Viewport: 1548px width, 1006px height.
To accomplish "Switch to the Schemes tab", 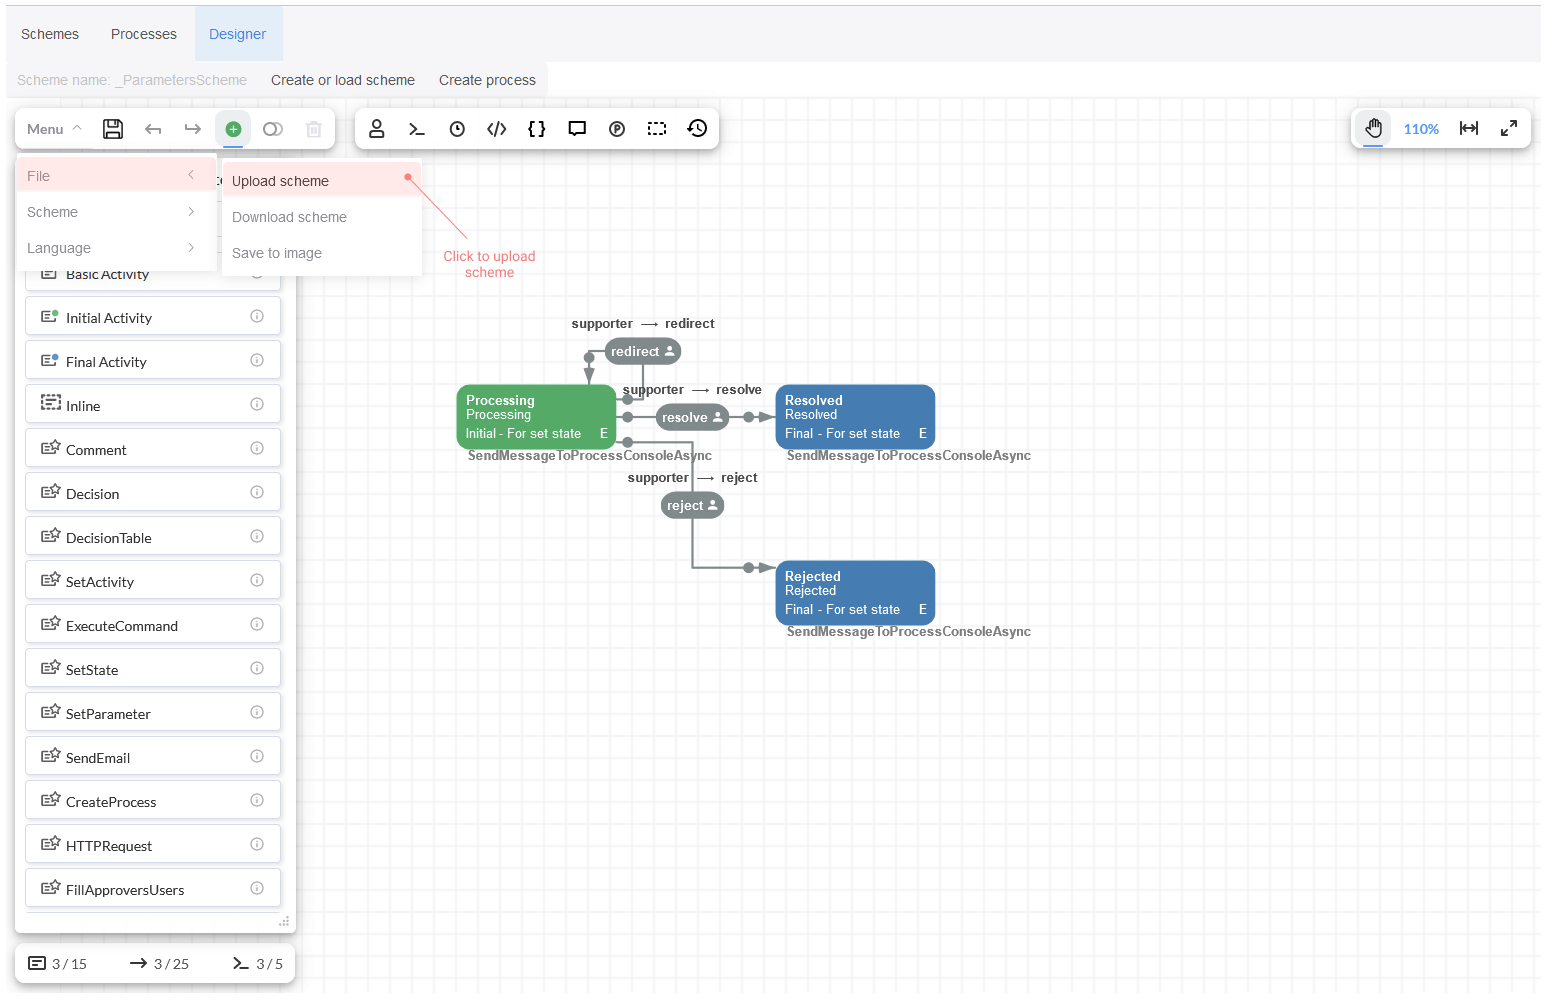I will click(50, 34).
